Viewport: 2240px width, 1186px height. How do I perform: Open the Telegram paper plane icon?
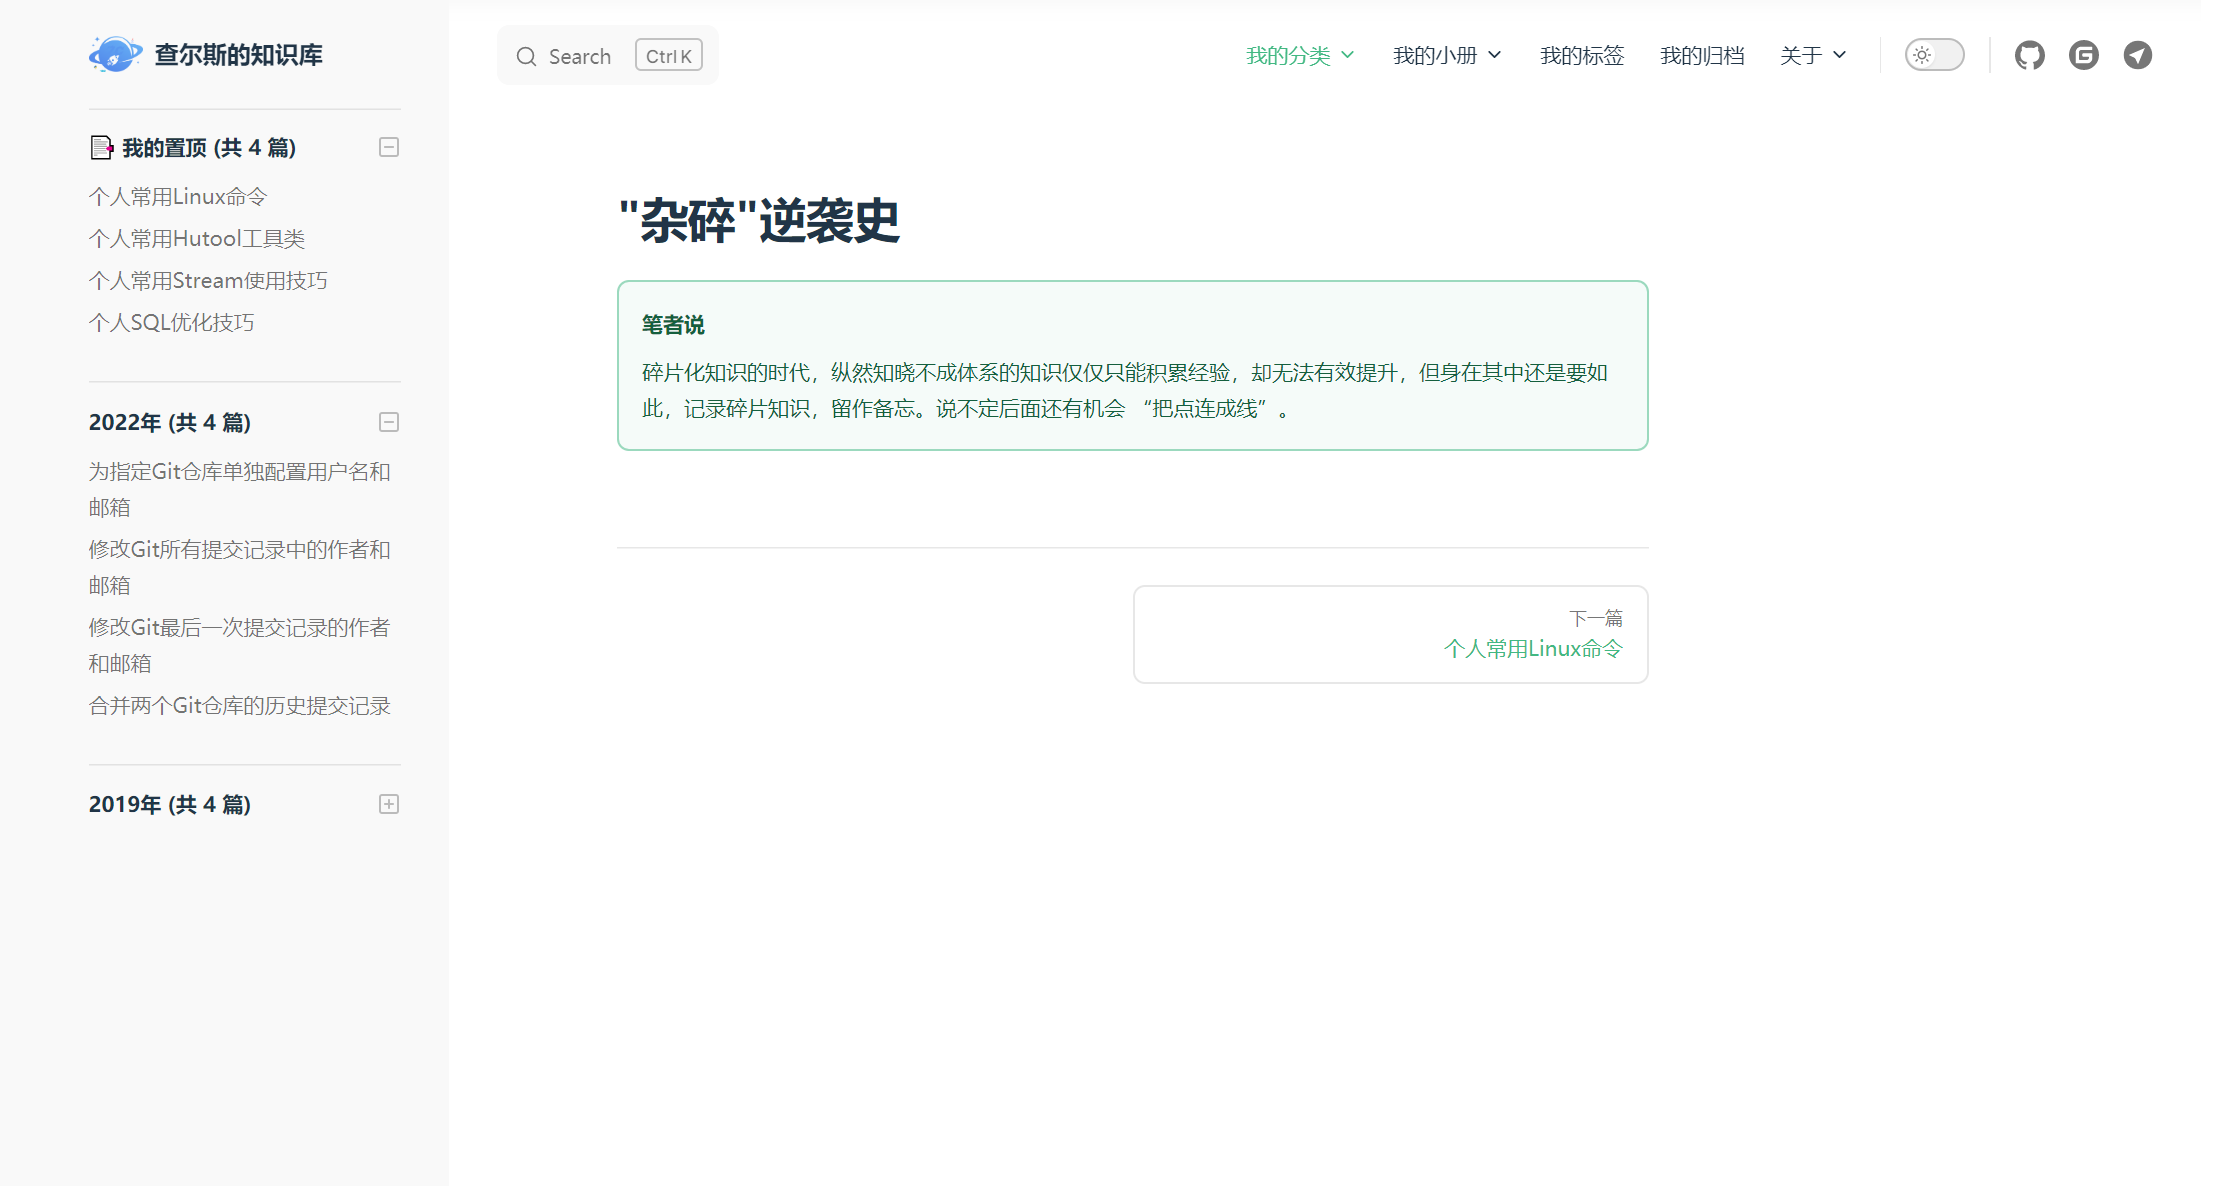[x=2137, y=55]
